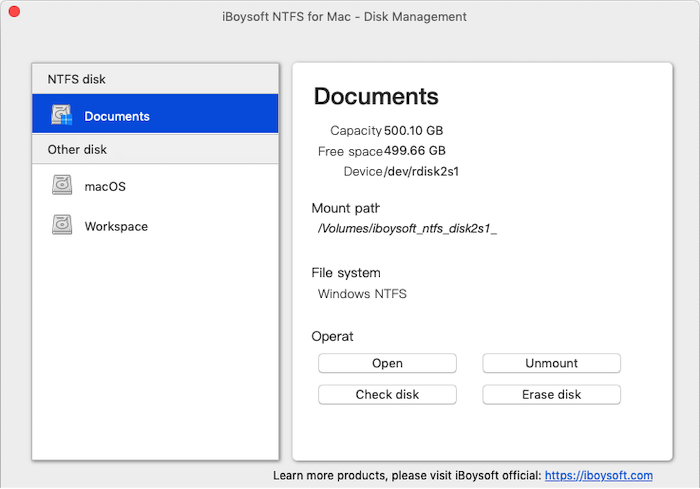Click the NTFS disk section header

(155, 79)
